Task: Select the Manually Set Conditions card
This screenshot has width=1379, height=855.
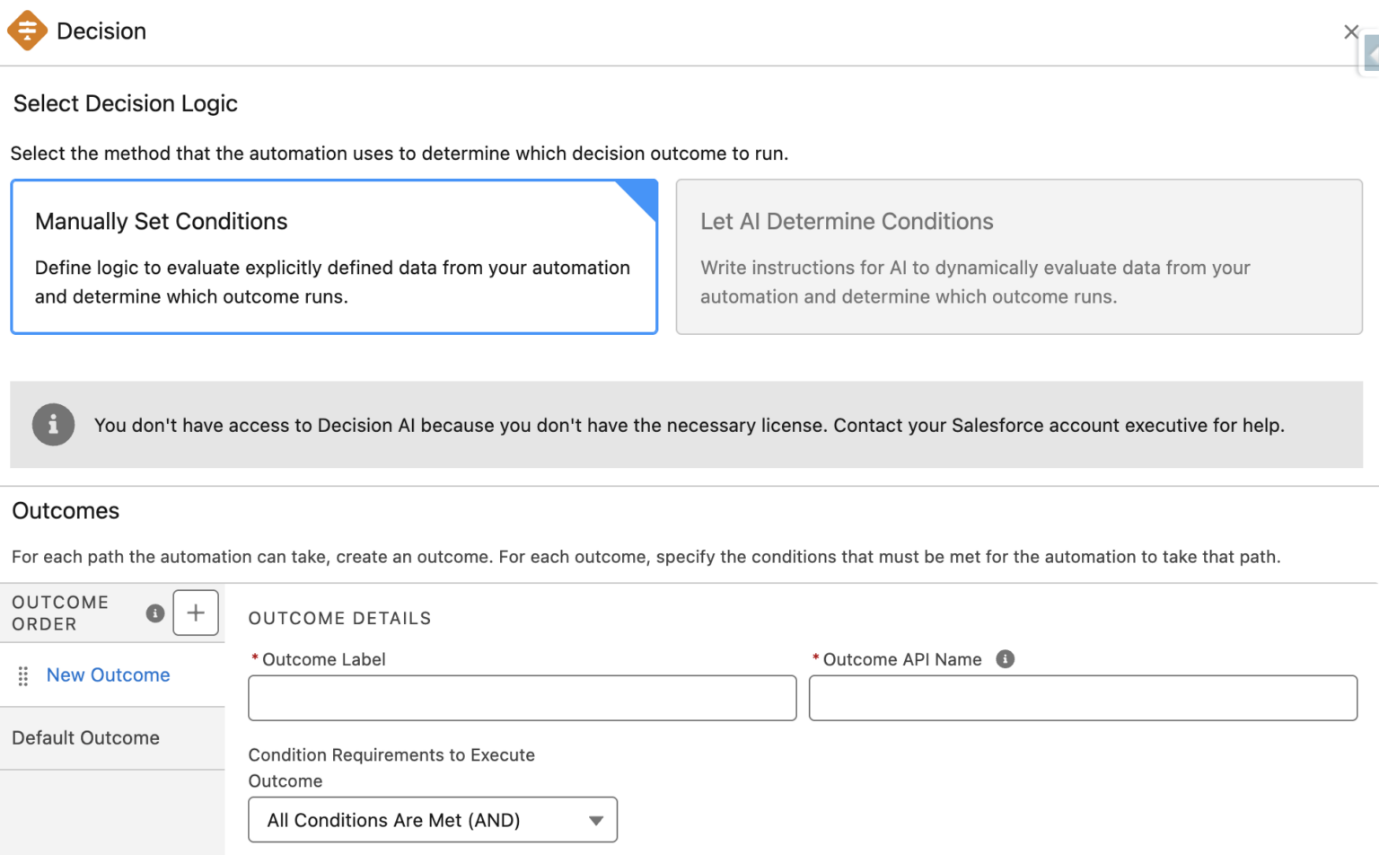Action: [x=334, y=256]
